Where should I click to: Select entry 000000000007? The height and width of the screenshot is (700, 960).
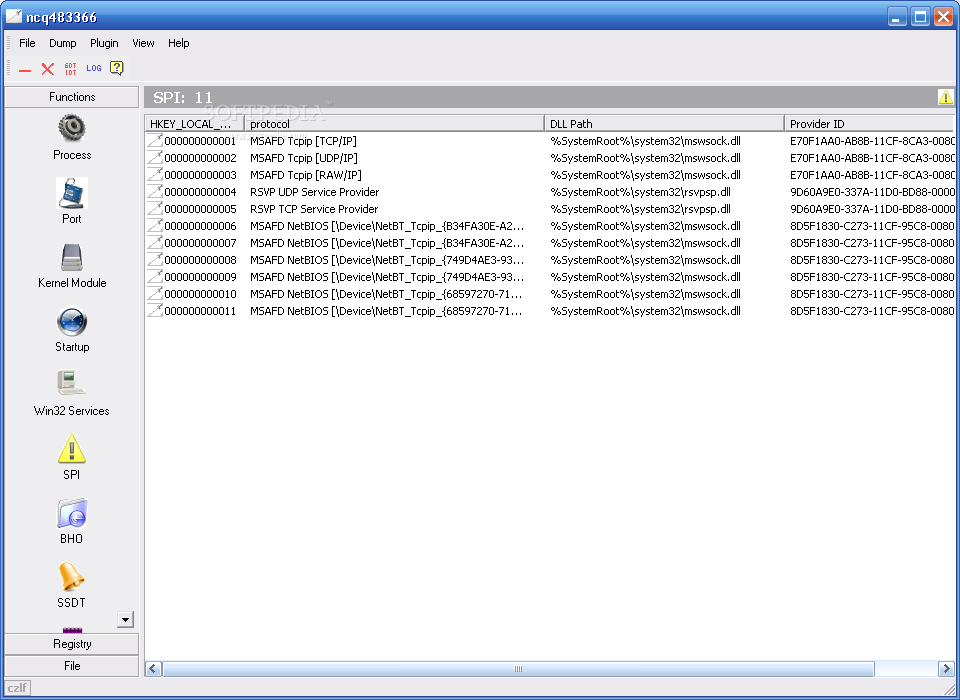pos(550,243)
